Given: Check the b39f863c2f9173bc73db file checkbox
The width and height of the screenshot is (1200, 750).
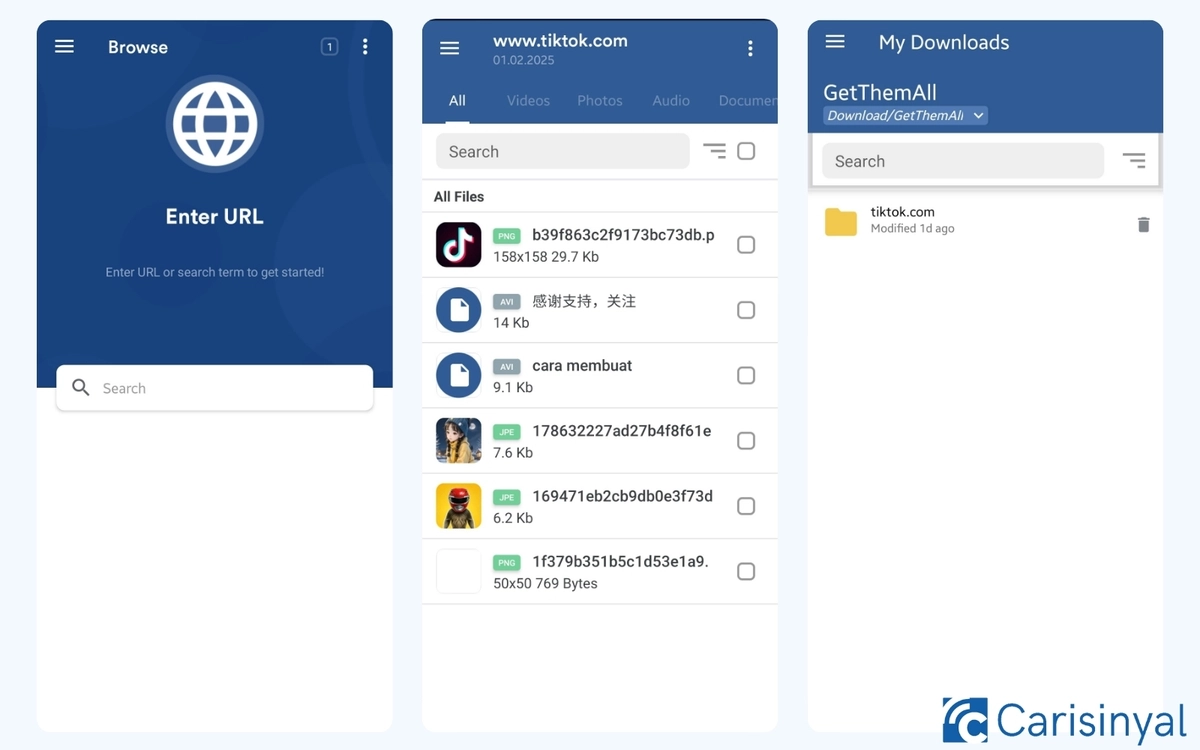Looking at the screenshot, I should point(746,245).
